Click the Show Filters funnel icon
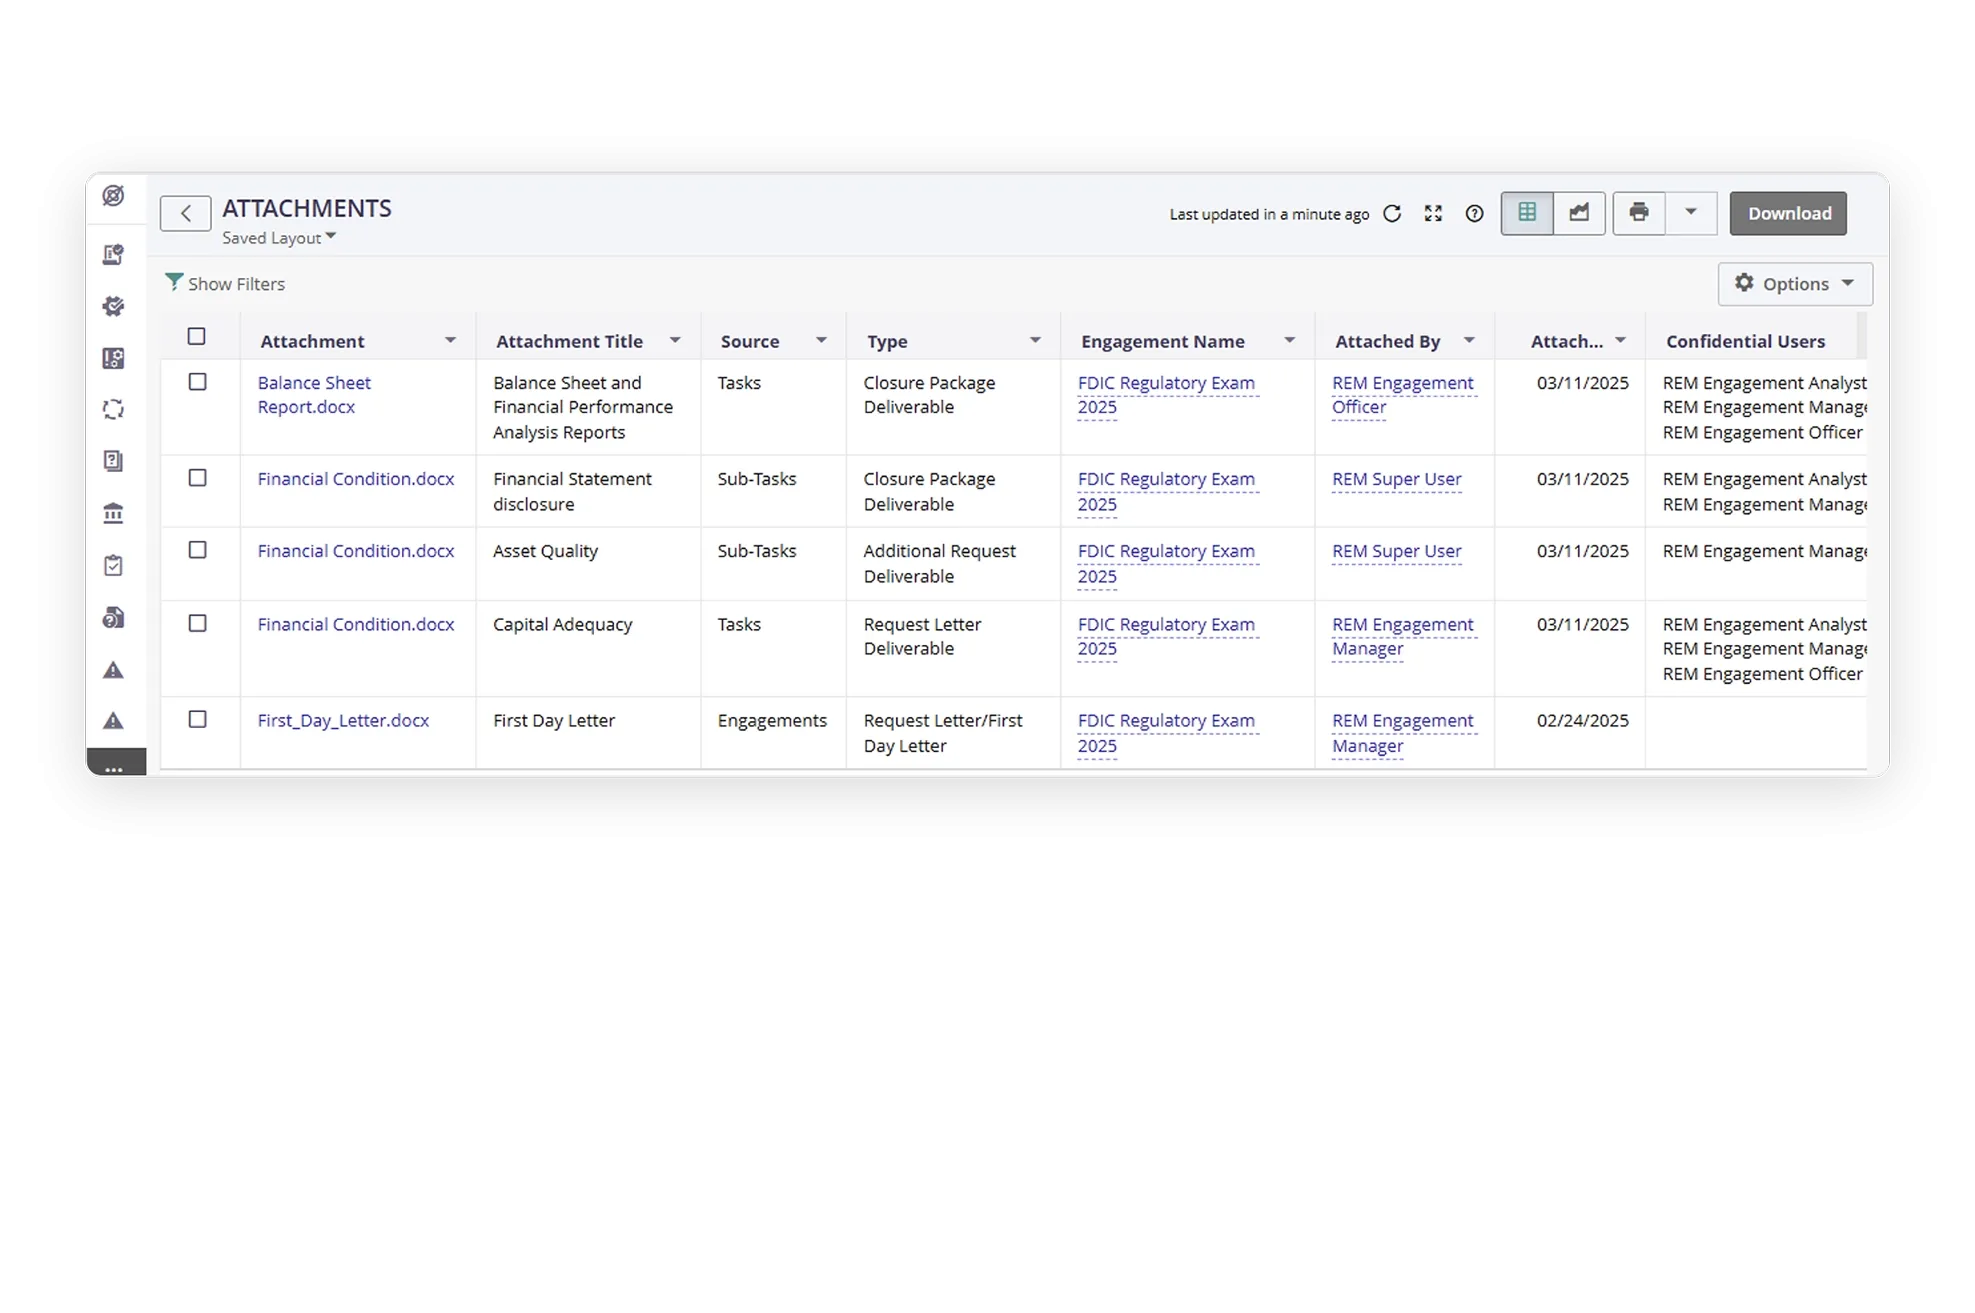 tap(174, 283)
